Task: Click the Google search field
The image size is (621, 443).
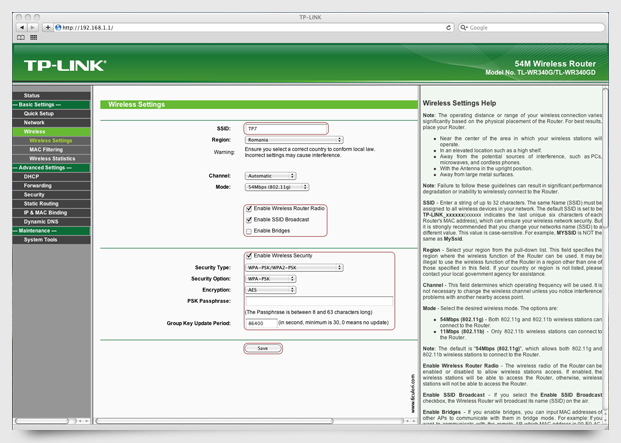Action: (x=531, y=27)
